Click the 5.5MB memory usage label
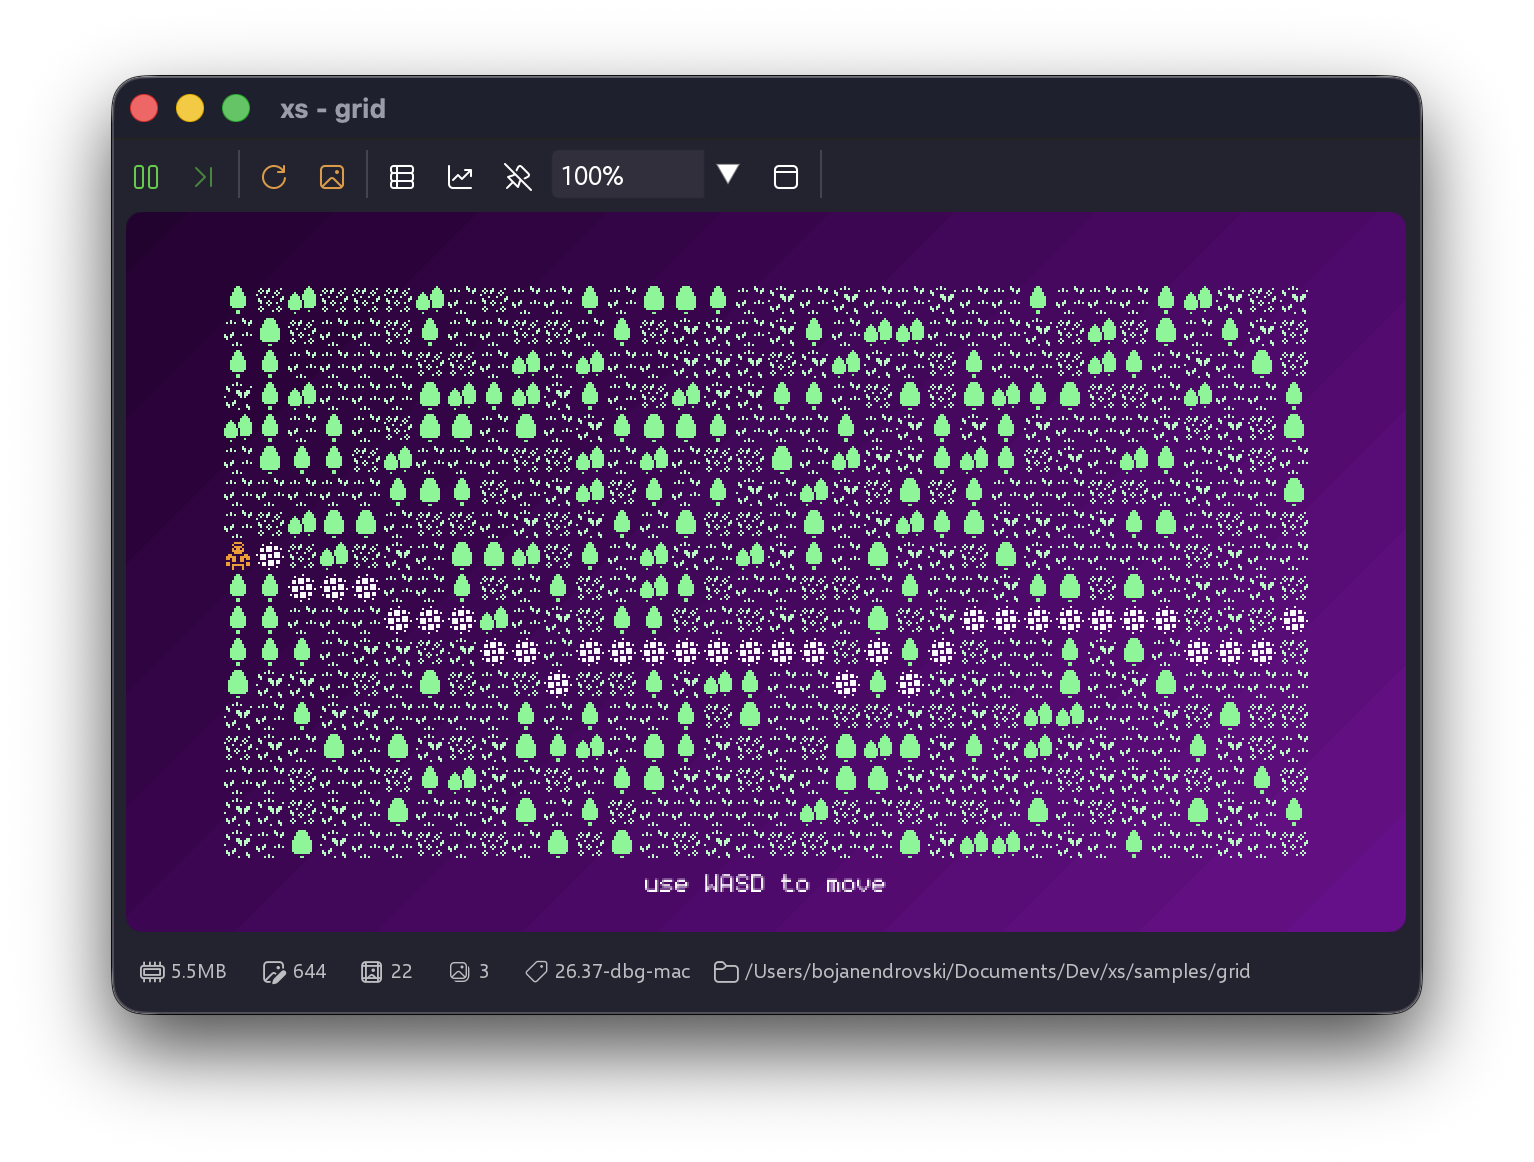This screenshot has height=1162, width=1534. [x=197, y=971]
